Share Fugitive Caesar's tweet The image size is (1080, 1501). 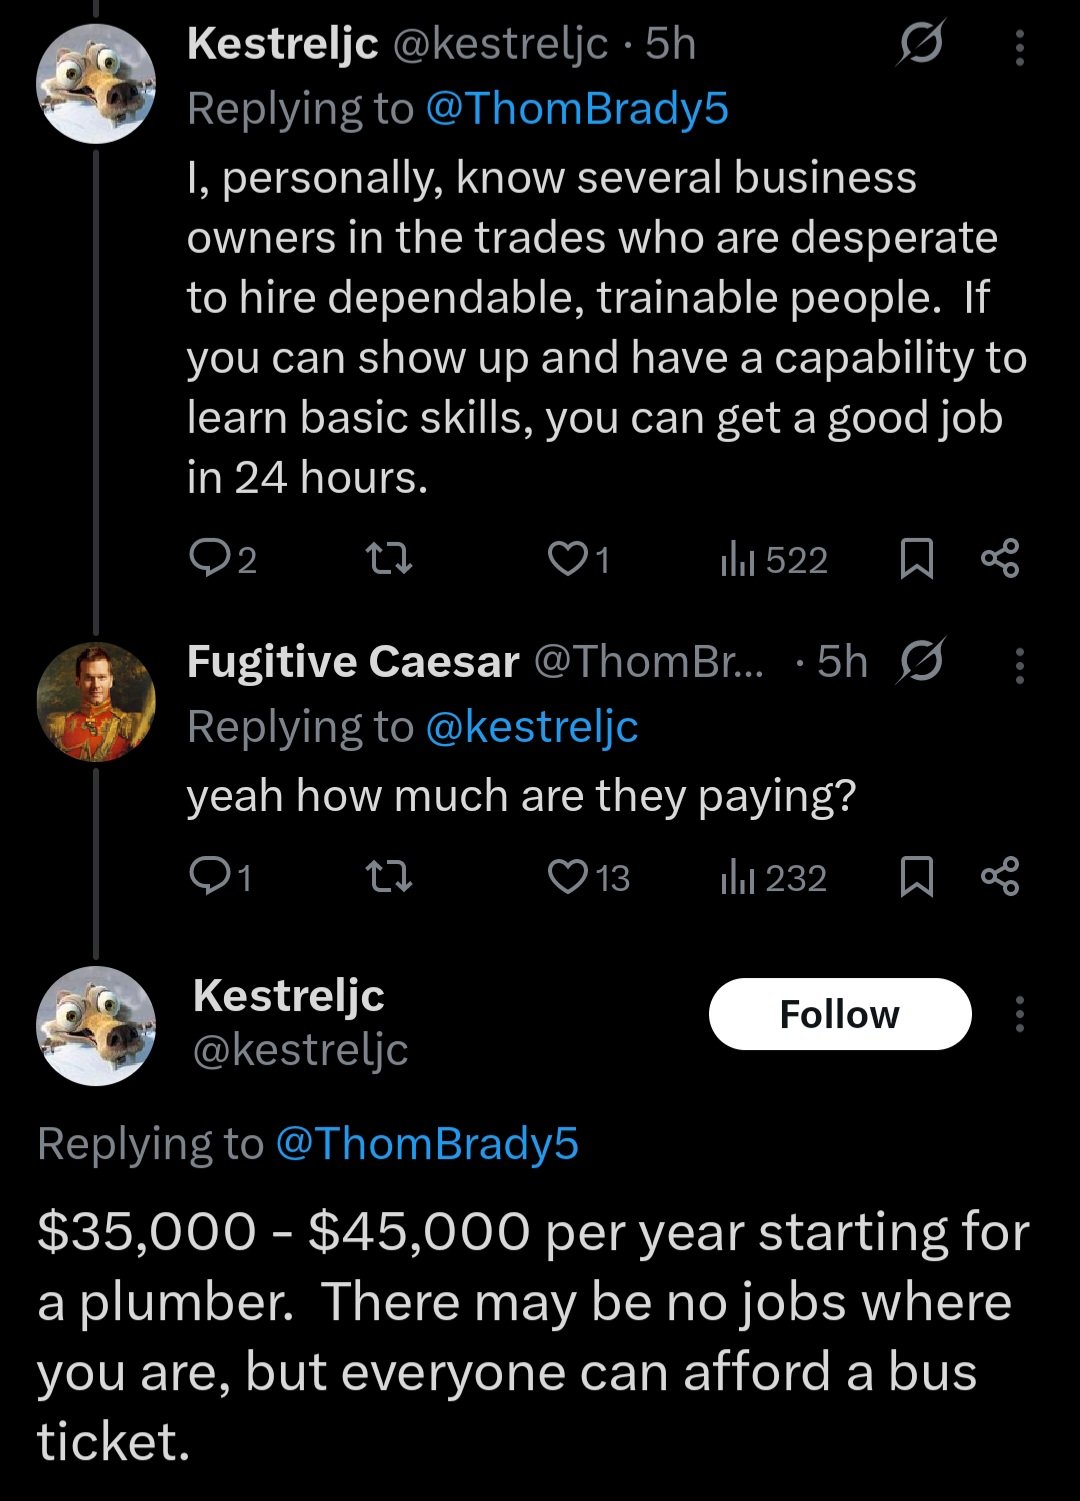(1000, 876)
